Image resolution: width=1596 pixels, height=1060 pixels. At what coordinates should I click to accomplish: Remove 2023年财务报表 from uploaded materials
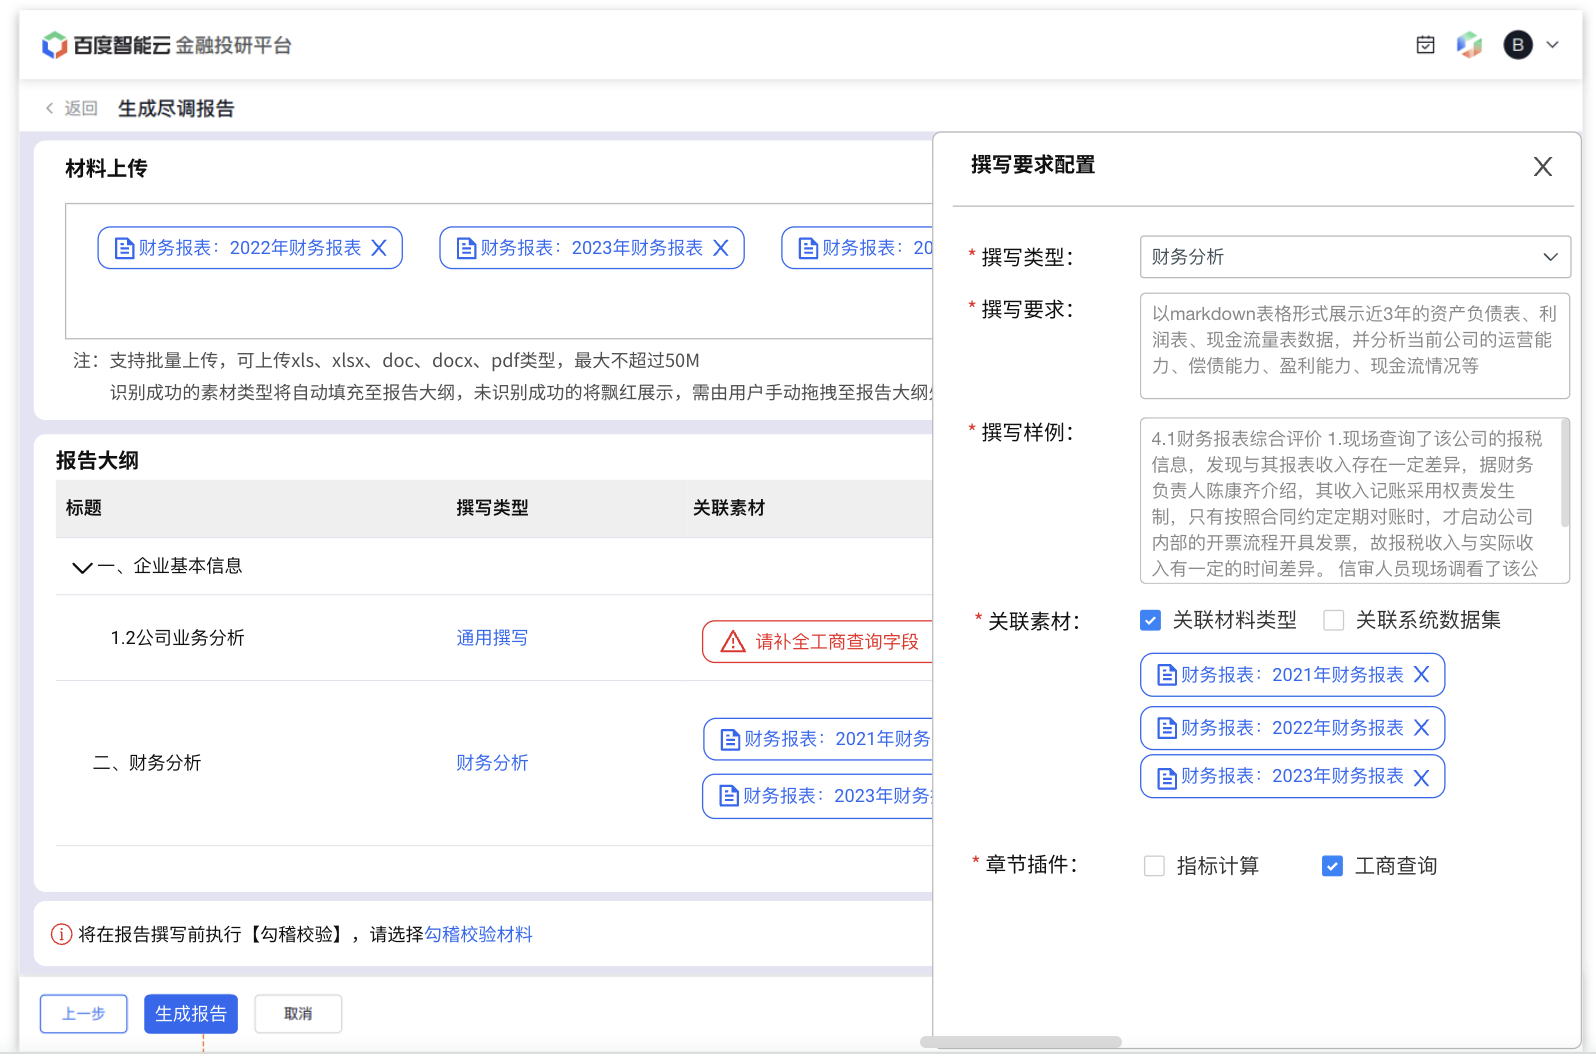(x=721, y=248)
